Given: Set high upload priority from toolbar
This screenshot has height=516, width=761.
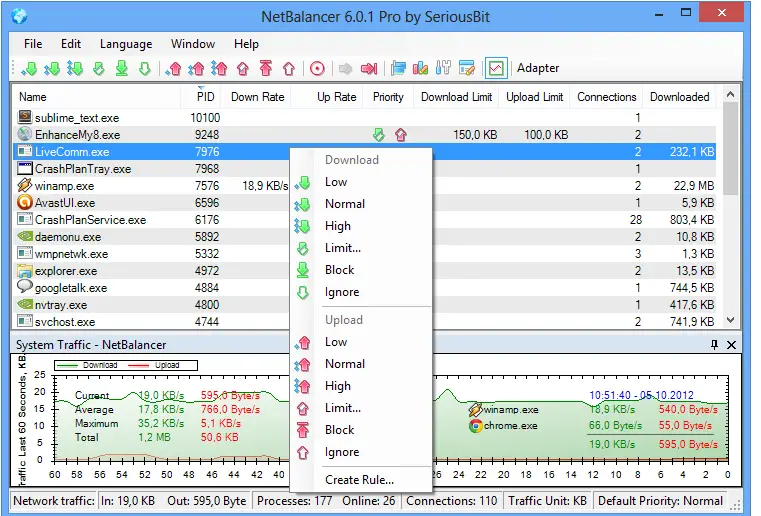Looking at the screenshot, I should (x=219, y=68).
